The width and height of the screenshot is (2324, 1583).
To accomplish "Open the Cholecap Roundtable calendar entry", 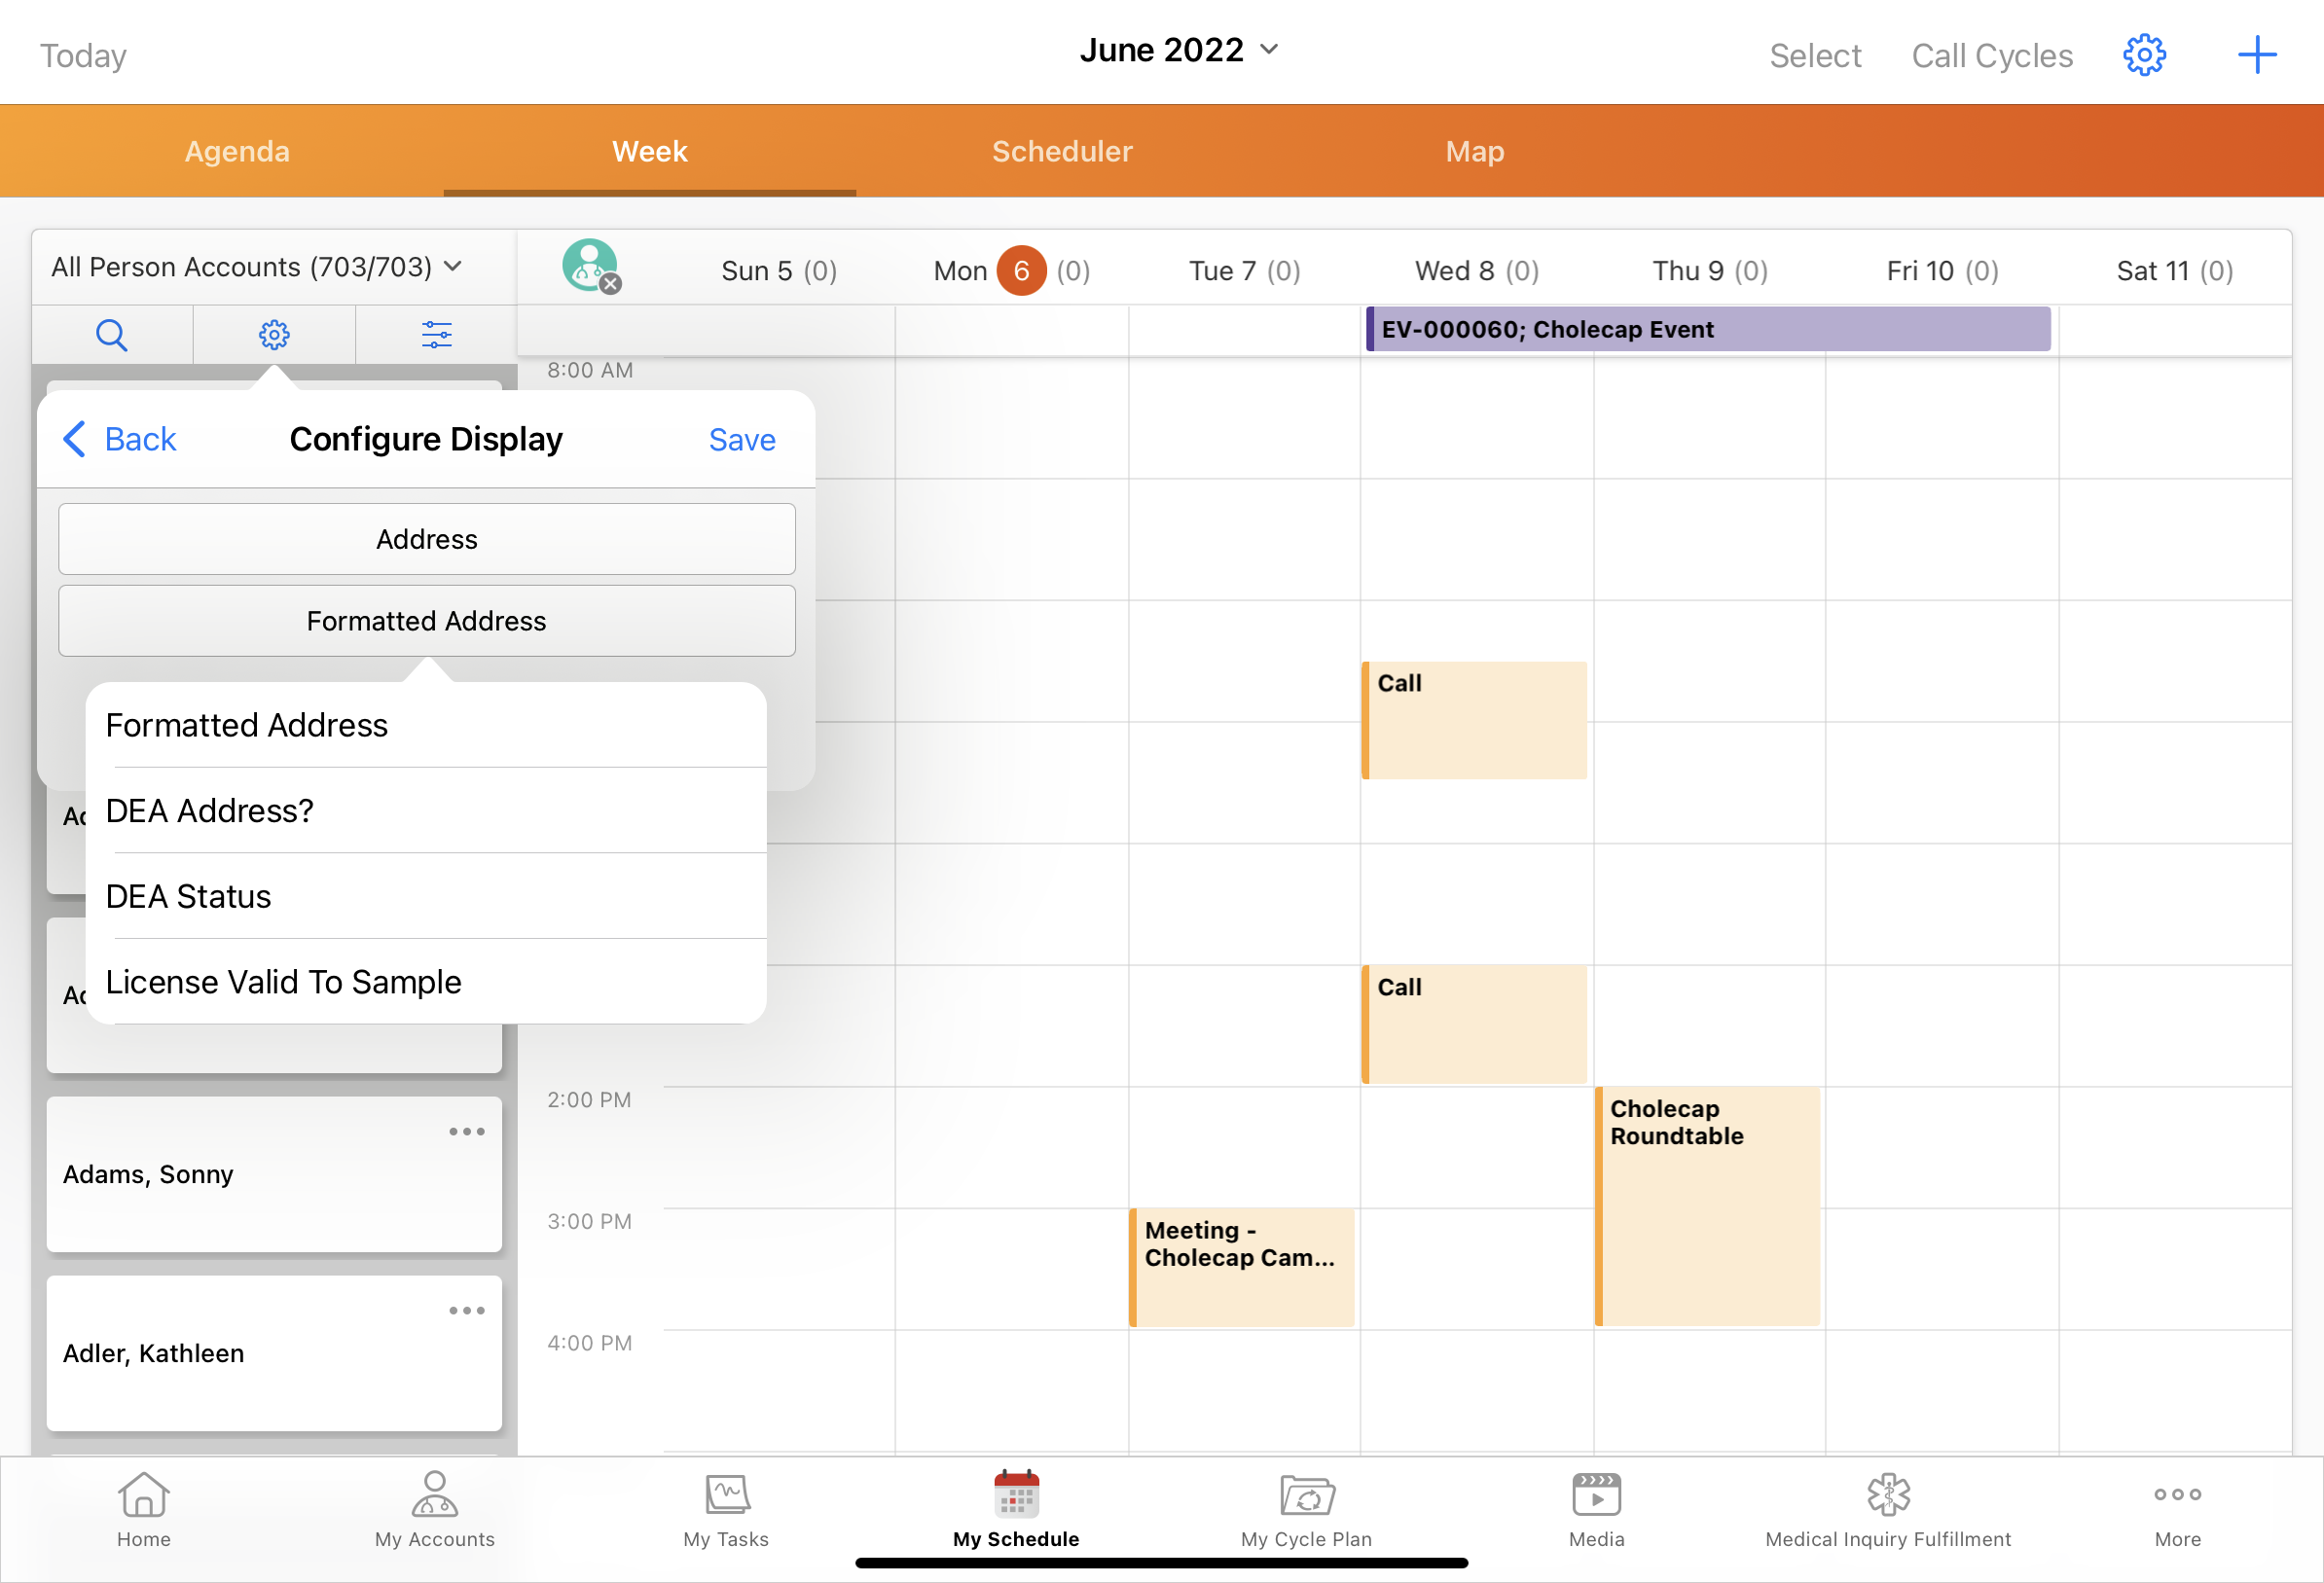I will pyautogui.click(x=1707, y=1205).
